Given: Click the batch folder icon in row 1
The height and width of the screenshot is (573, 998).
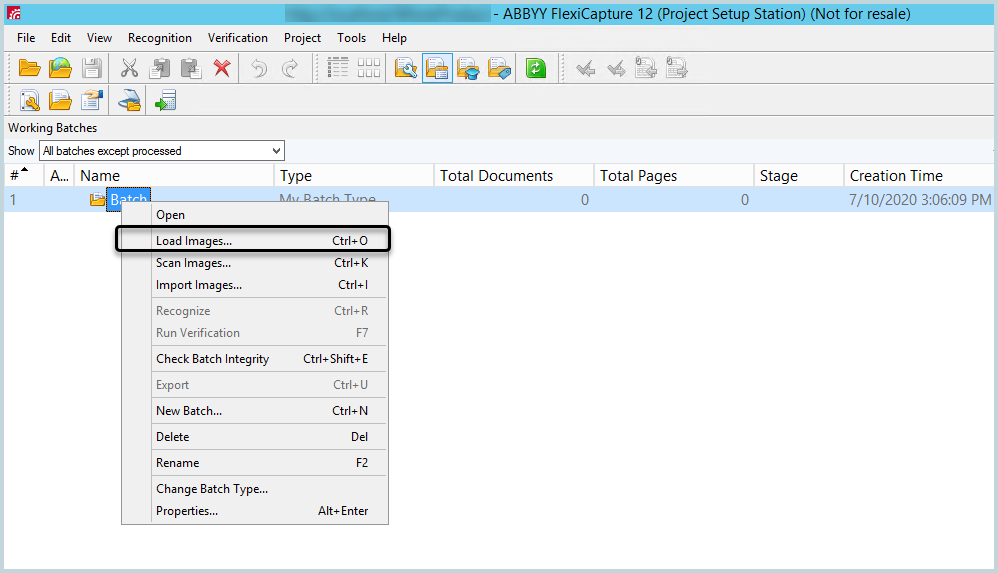Looking at the screenshot, I should point(97,200).
